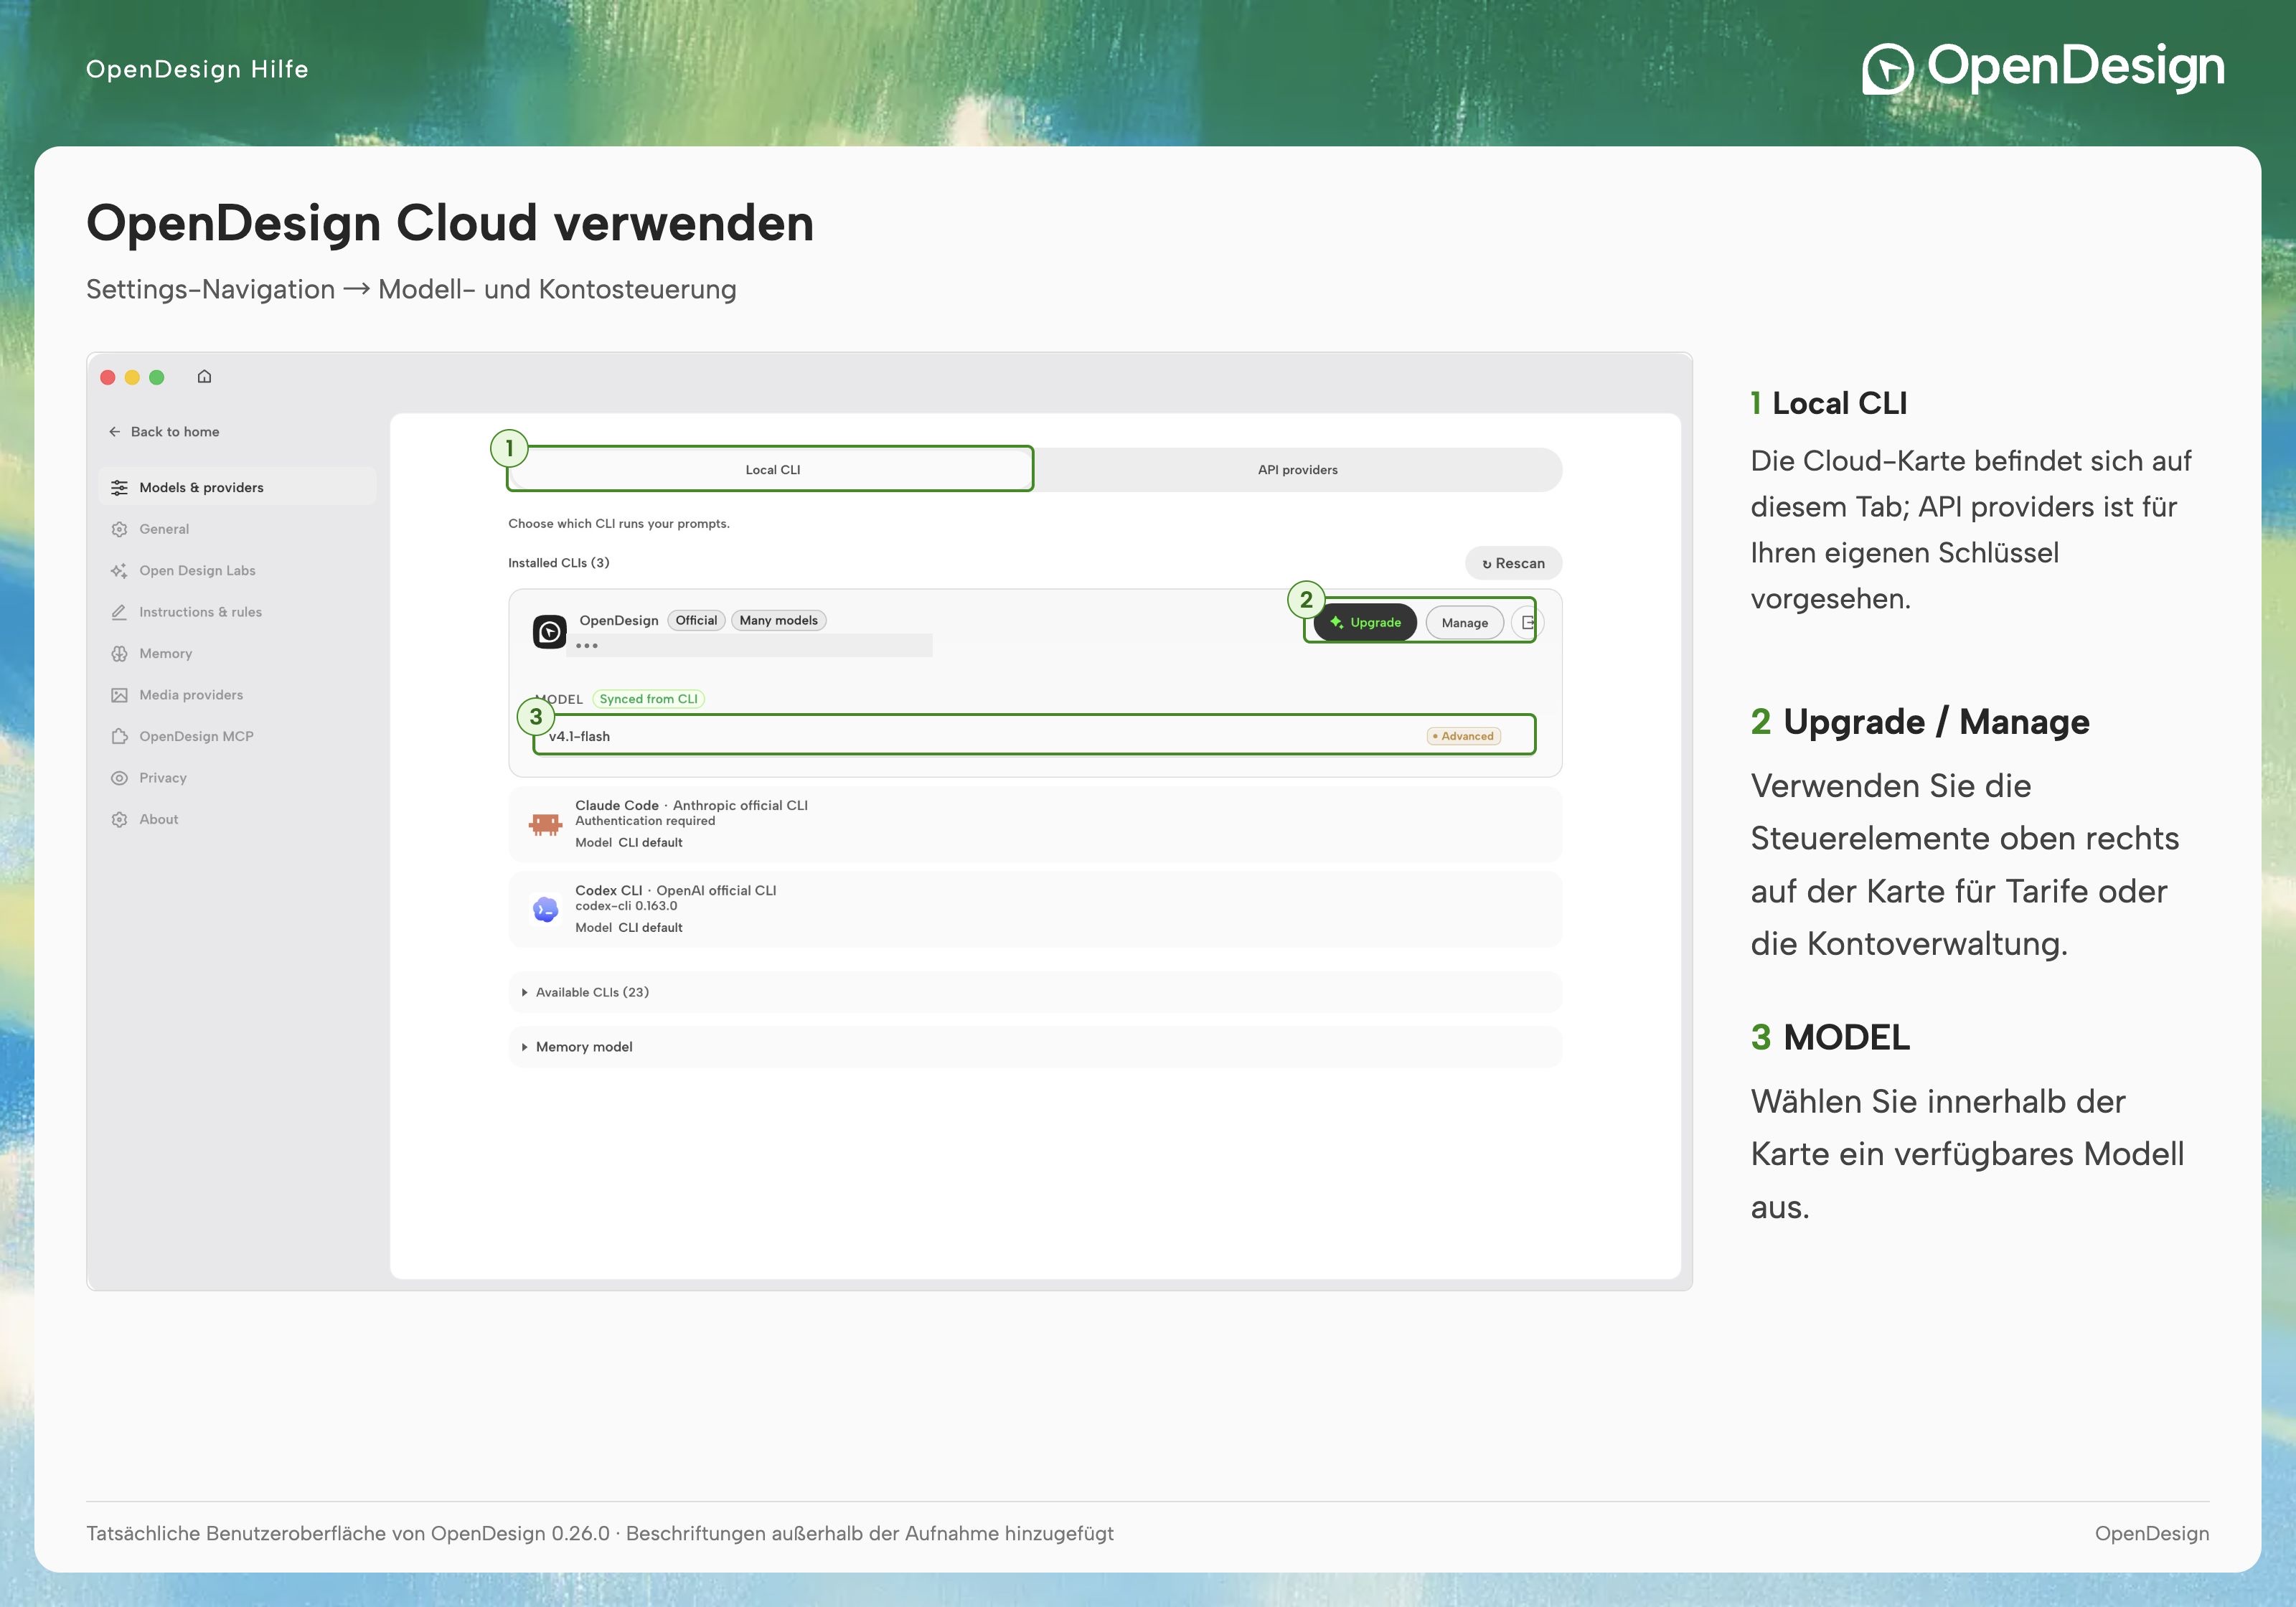Screen dimensions: 2296x1607
Task: Click codex-cli 0.163.0 version text
Action: pos(626,906)
